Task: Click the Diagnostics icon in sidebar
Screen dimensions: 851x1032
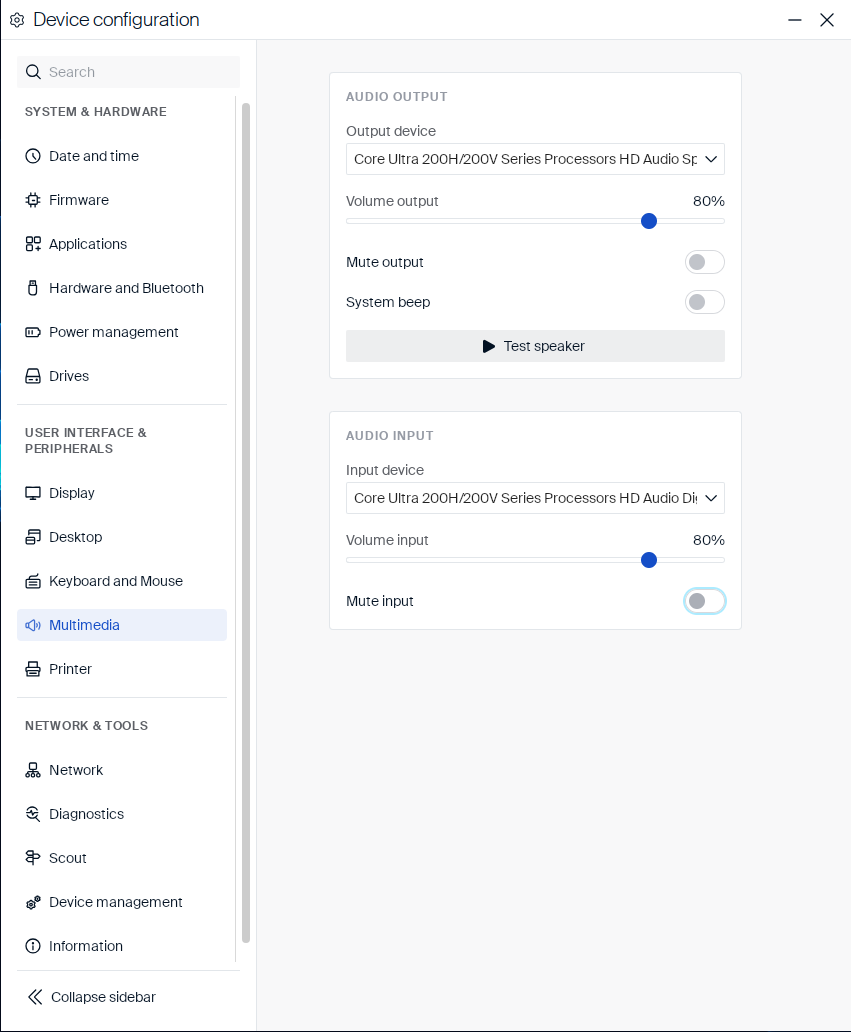Action: pos(33,814)
